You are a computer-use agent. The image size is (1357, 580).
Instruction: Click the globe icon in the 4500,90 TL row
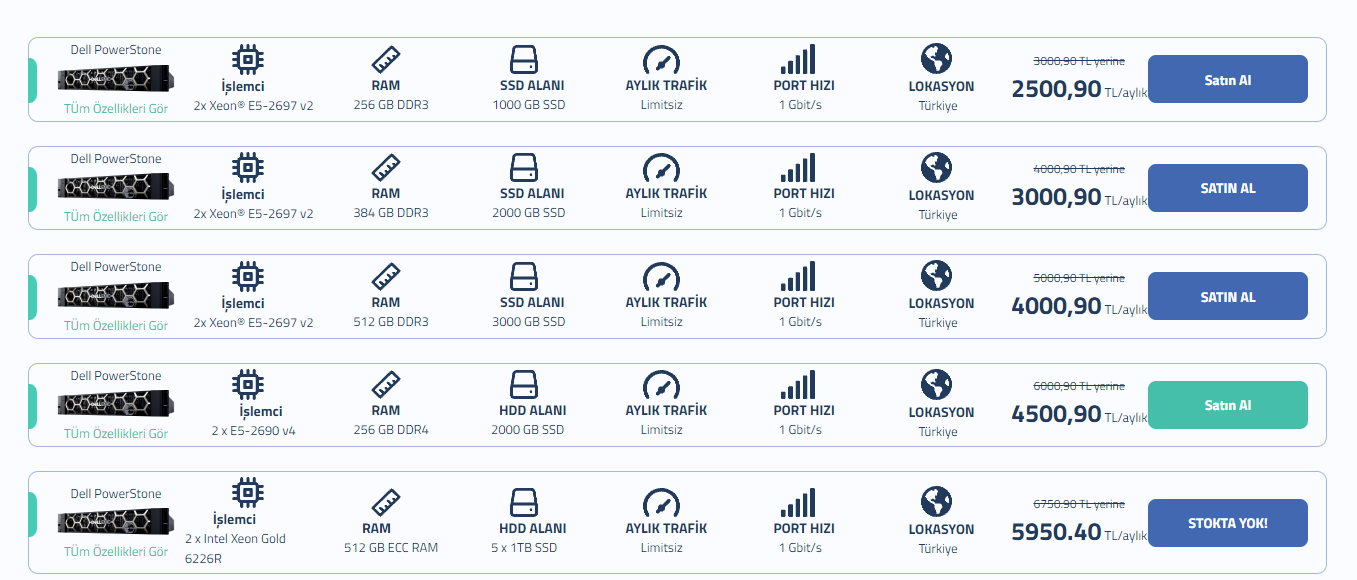tap(937, 384)
